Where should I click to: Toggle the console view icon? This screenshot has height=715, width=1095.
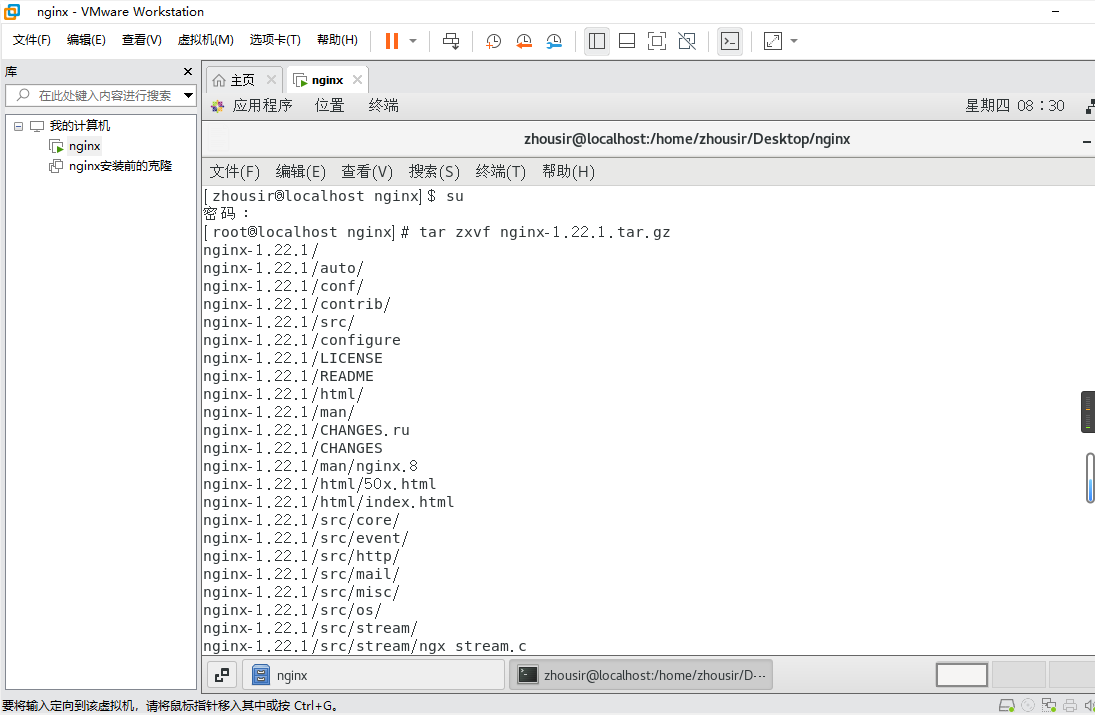[730, 41]
